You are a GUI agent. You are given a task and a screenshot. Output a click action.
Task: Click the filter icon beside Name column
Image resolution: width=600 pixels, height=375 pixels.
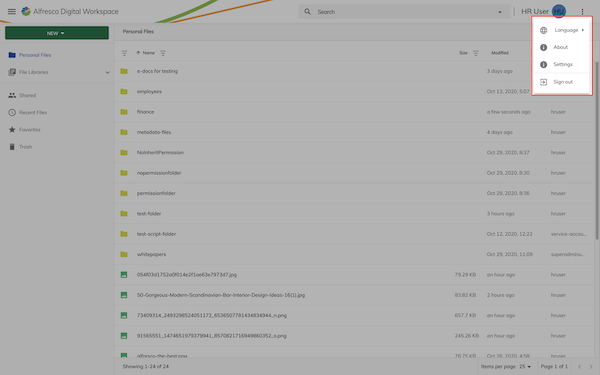tap(163, 53)
